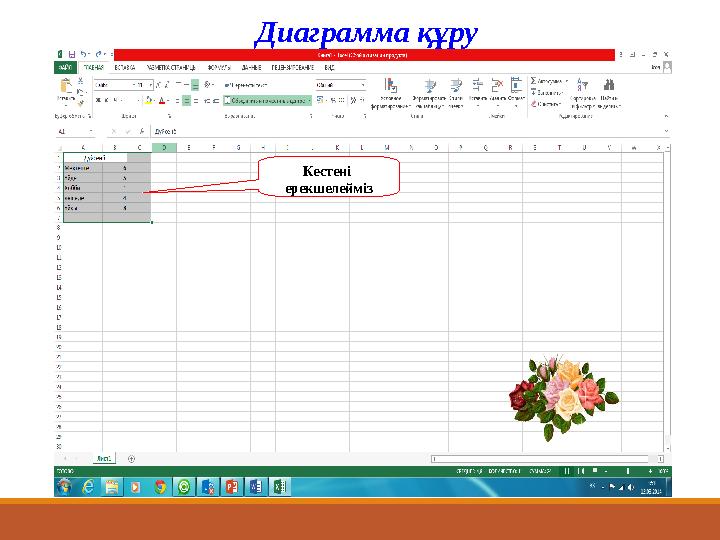Increase the indent

[x=215, y=100]
